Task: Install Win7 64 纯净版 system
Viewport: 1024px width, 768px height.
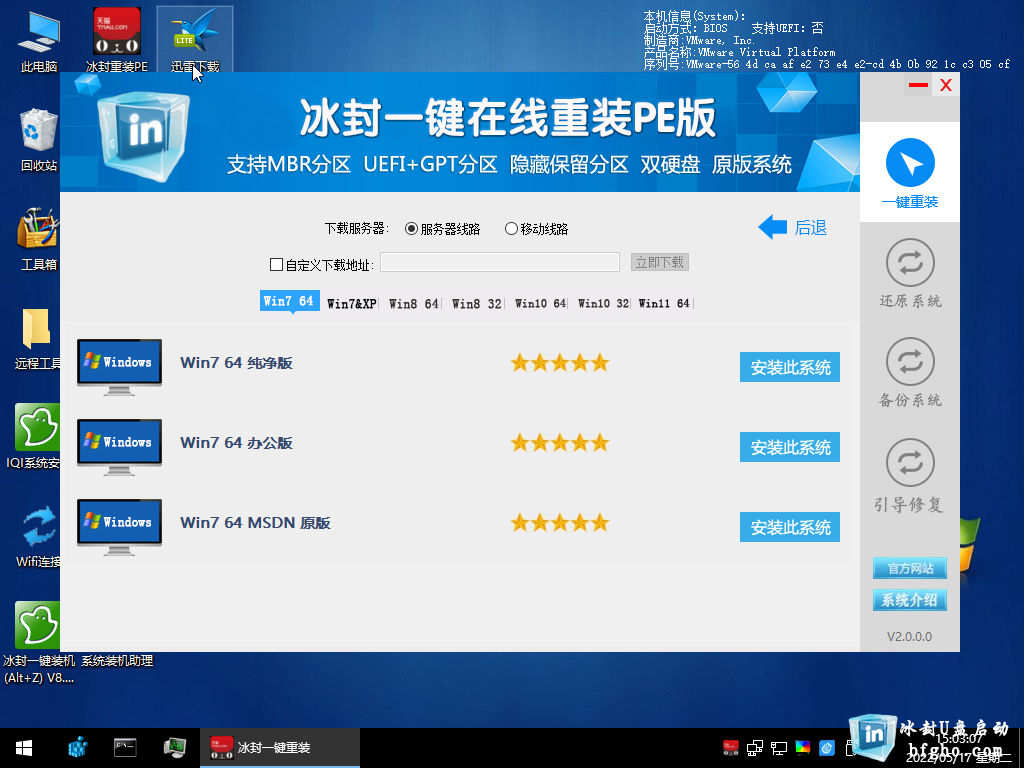Action: click(790, 367)
